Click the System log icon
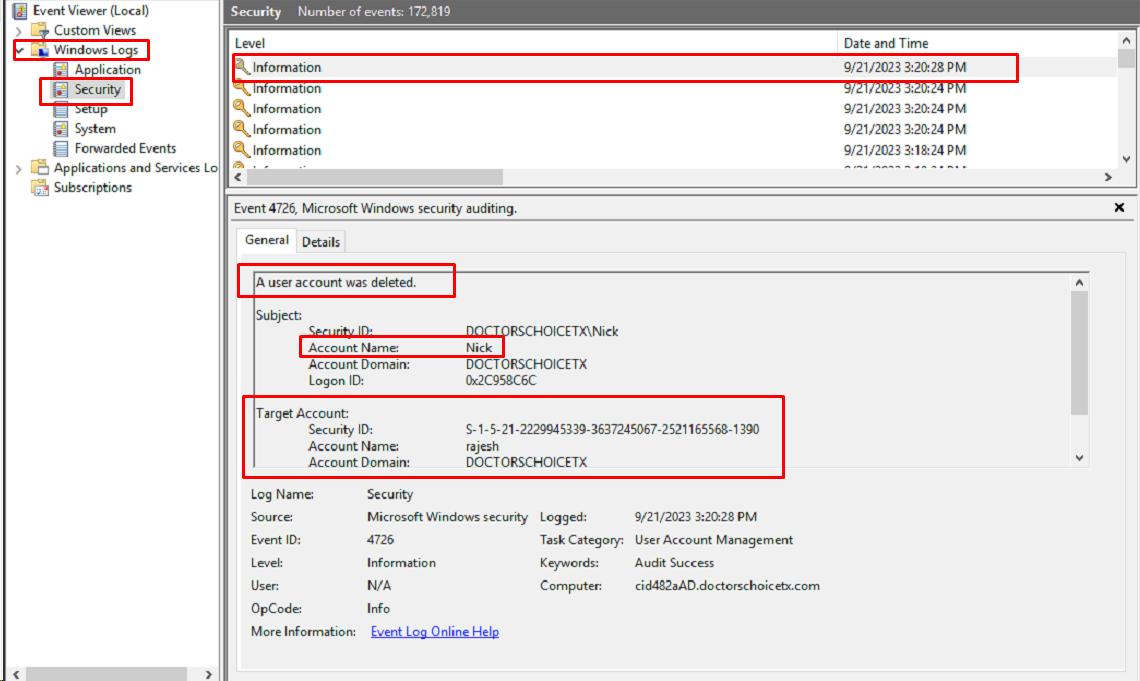1140x681 pixels. (x=61, y=129)
